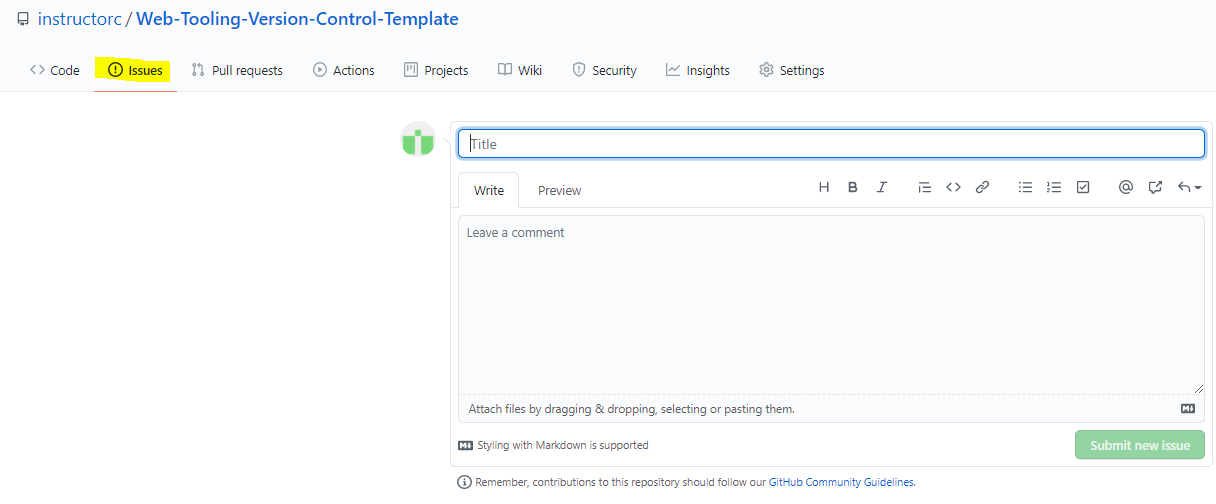Open saved replies dropdown arrow
This screenshot has height=504, width=1216.
(x=1189, y=187)
